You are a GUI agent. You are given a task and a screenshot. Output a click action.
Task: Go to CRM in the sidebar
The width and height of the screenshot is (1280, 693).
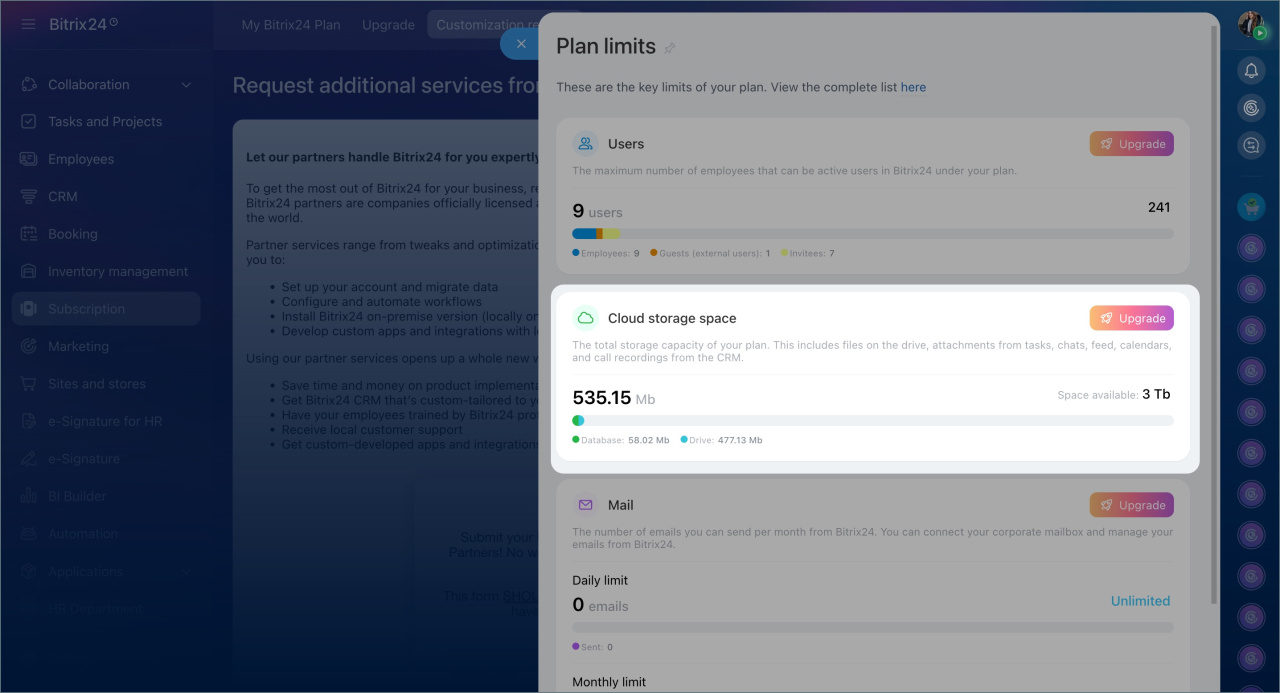(x=63, y=197)
